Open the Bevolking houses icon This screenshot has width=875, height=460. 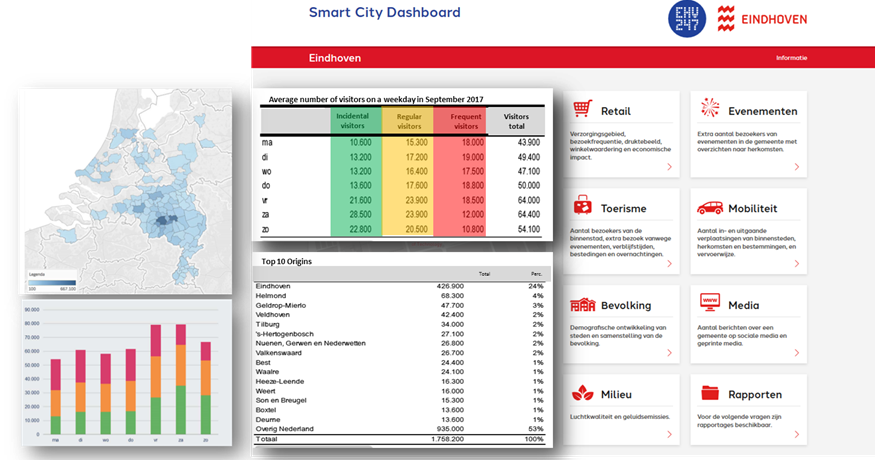click(581, 303)
